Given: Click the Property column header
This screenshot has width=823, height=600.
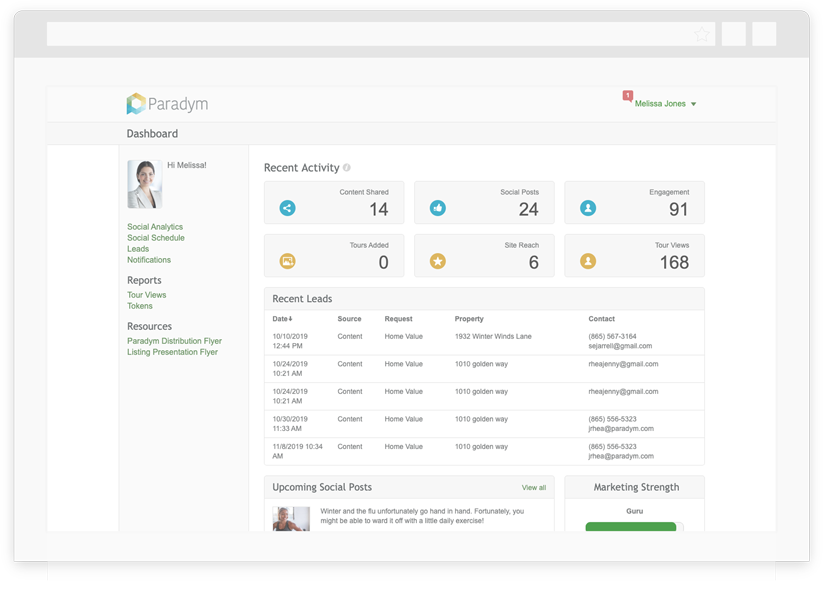Looking at the screenshot, I should point(469,319).
